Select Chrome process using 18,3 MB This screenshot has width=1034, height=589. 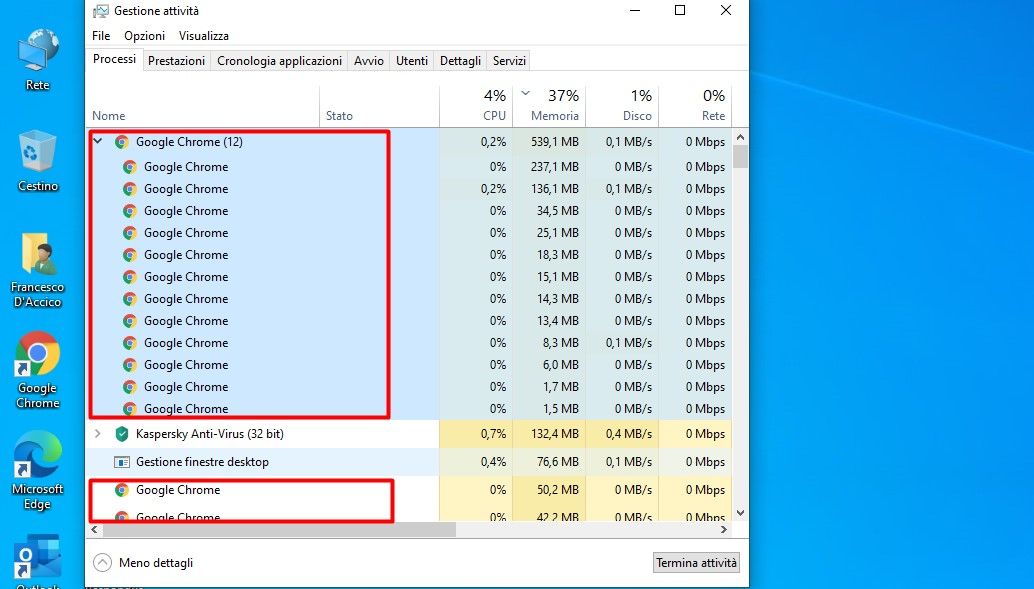(410, 255)
